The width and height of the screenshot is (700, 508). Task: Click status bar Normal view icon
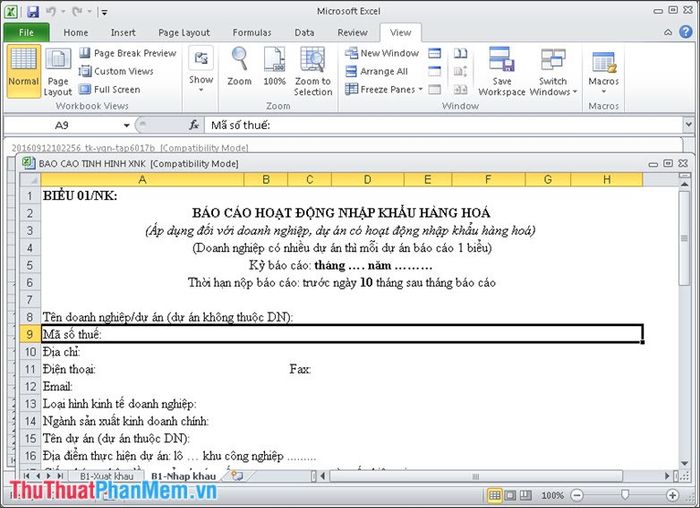click(494, 495)
